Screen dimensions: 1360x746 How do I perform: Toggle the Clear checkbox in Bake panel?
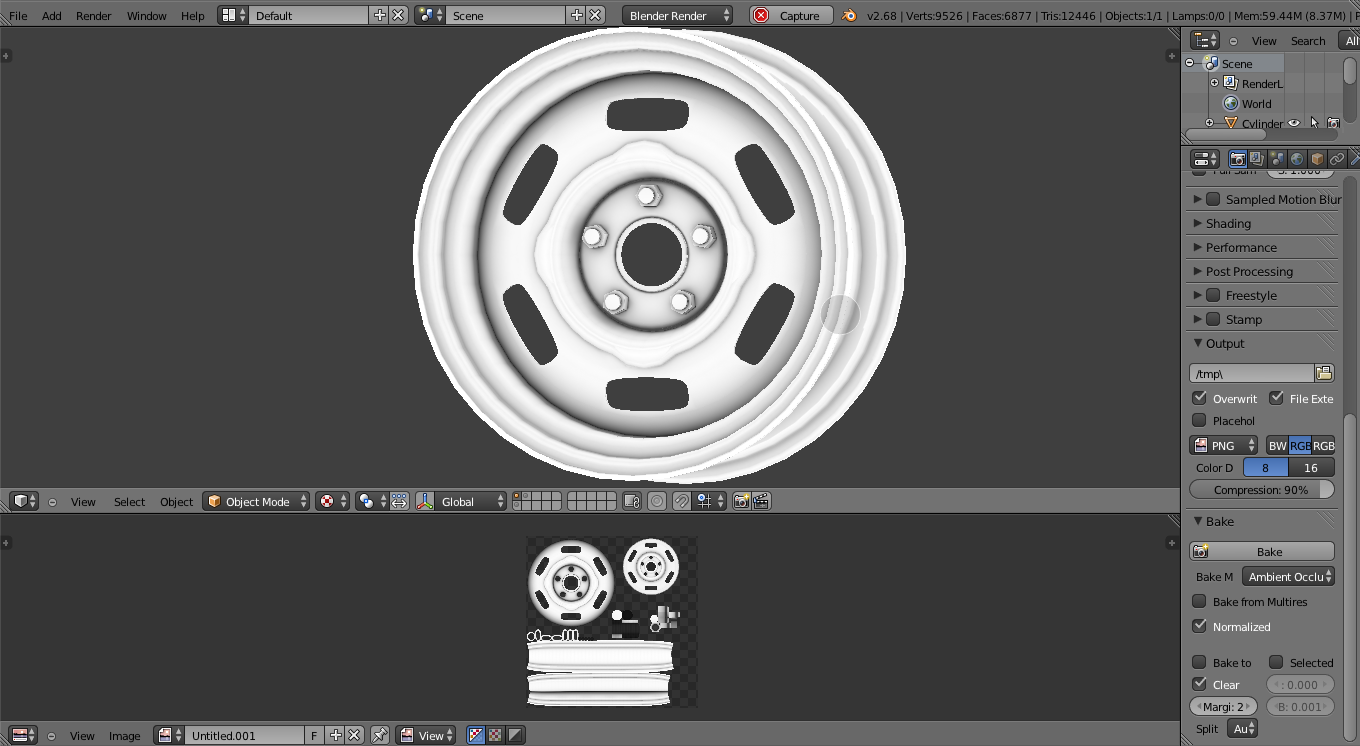(1199, 684)
